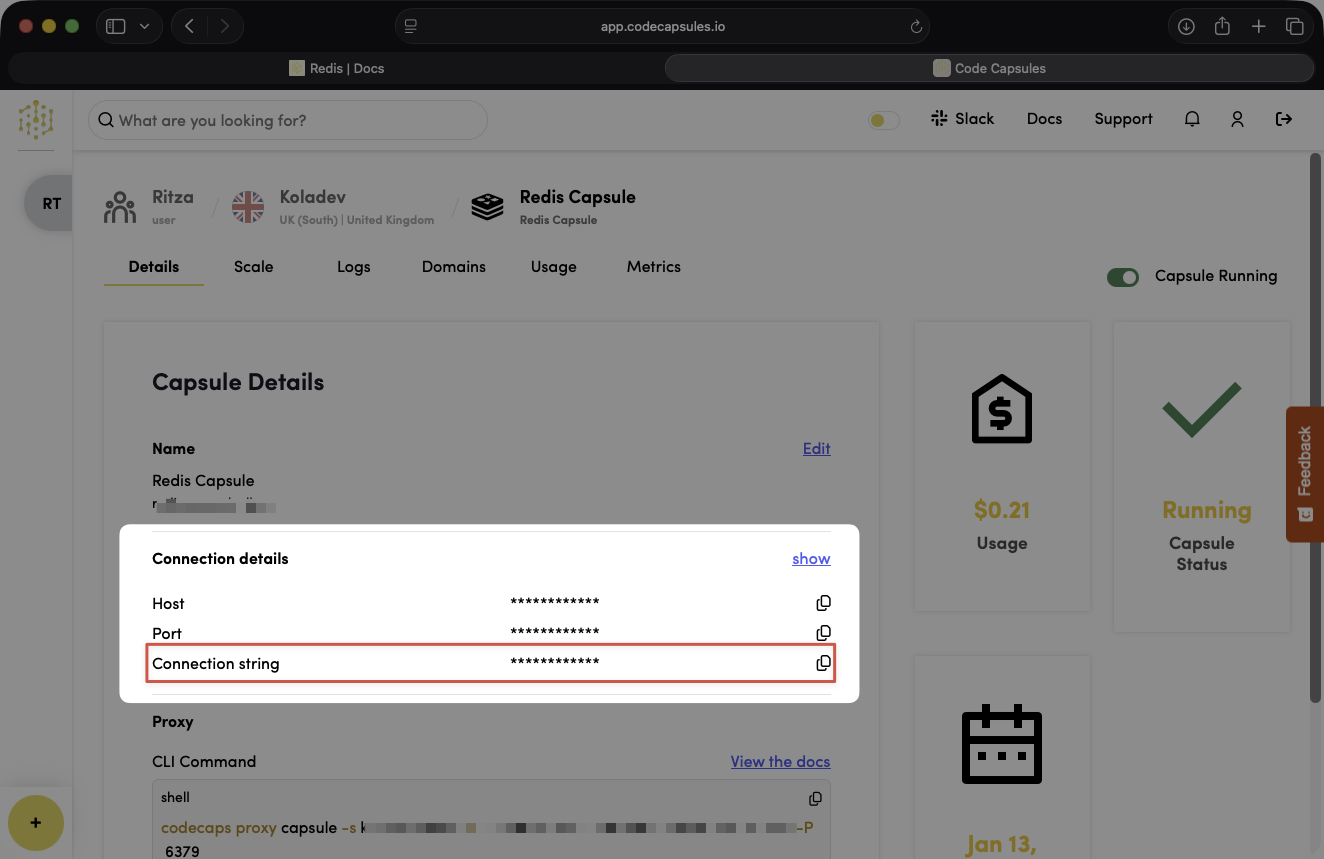Copy the Host value

pyautogui.click(x=823, y=603)
